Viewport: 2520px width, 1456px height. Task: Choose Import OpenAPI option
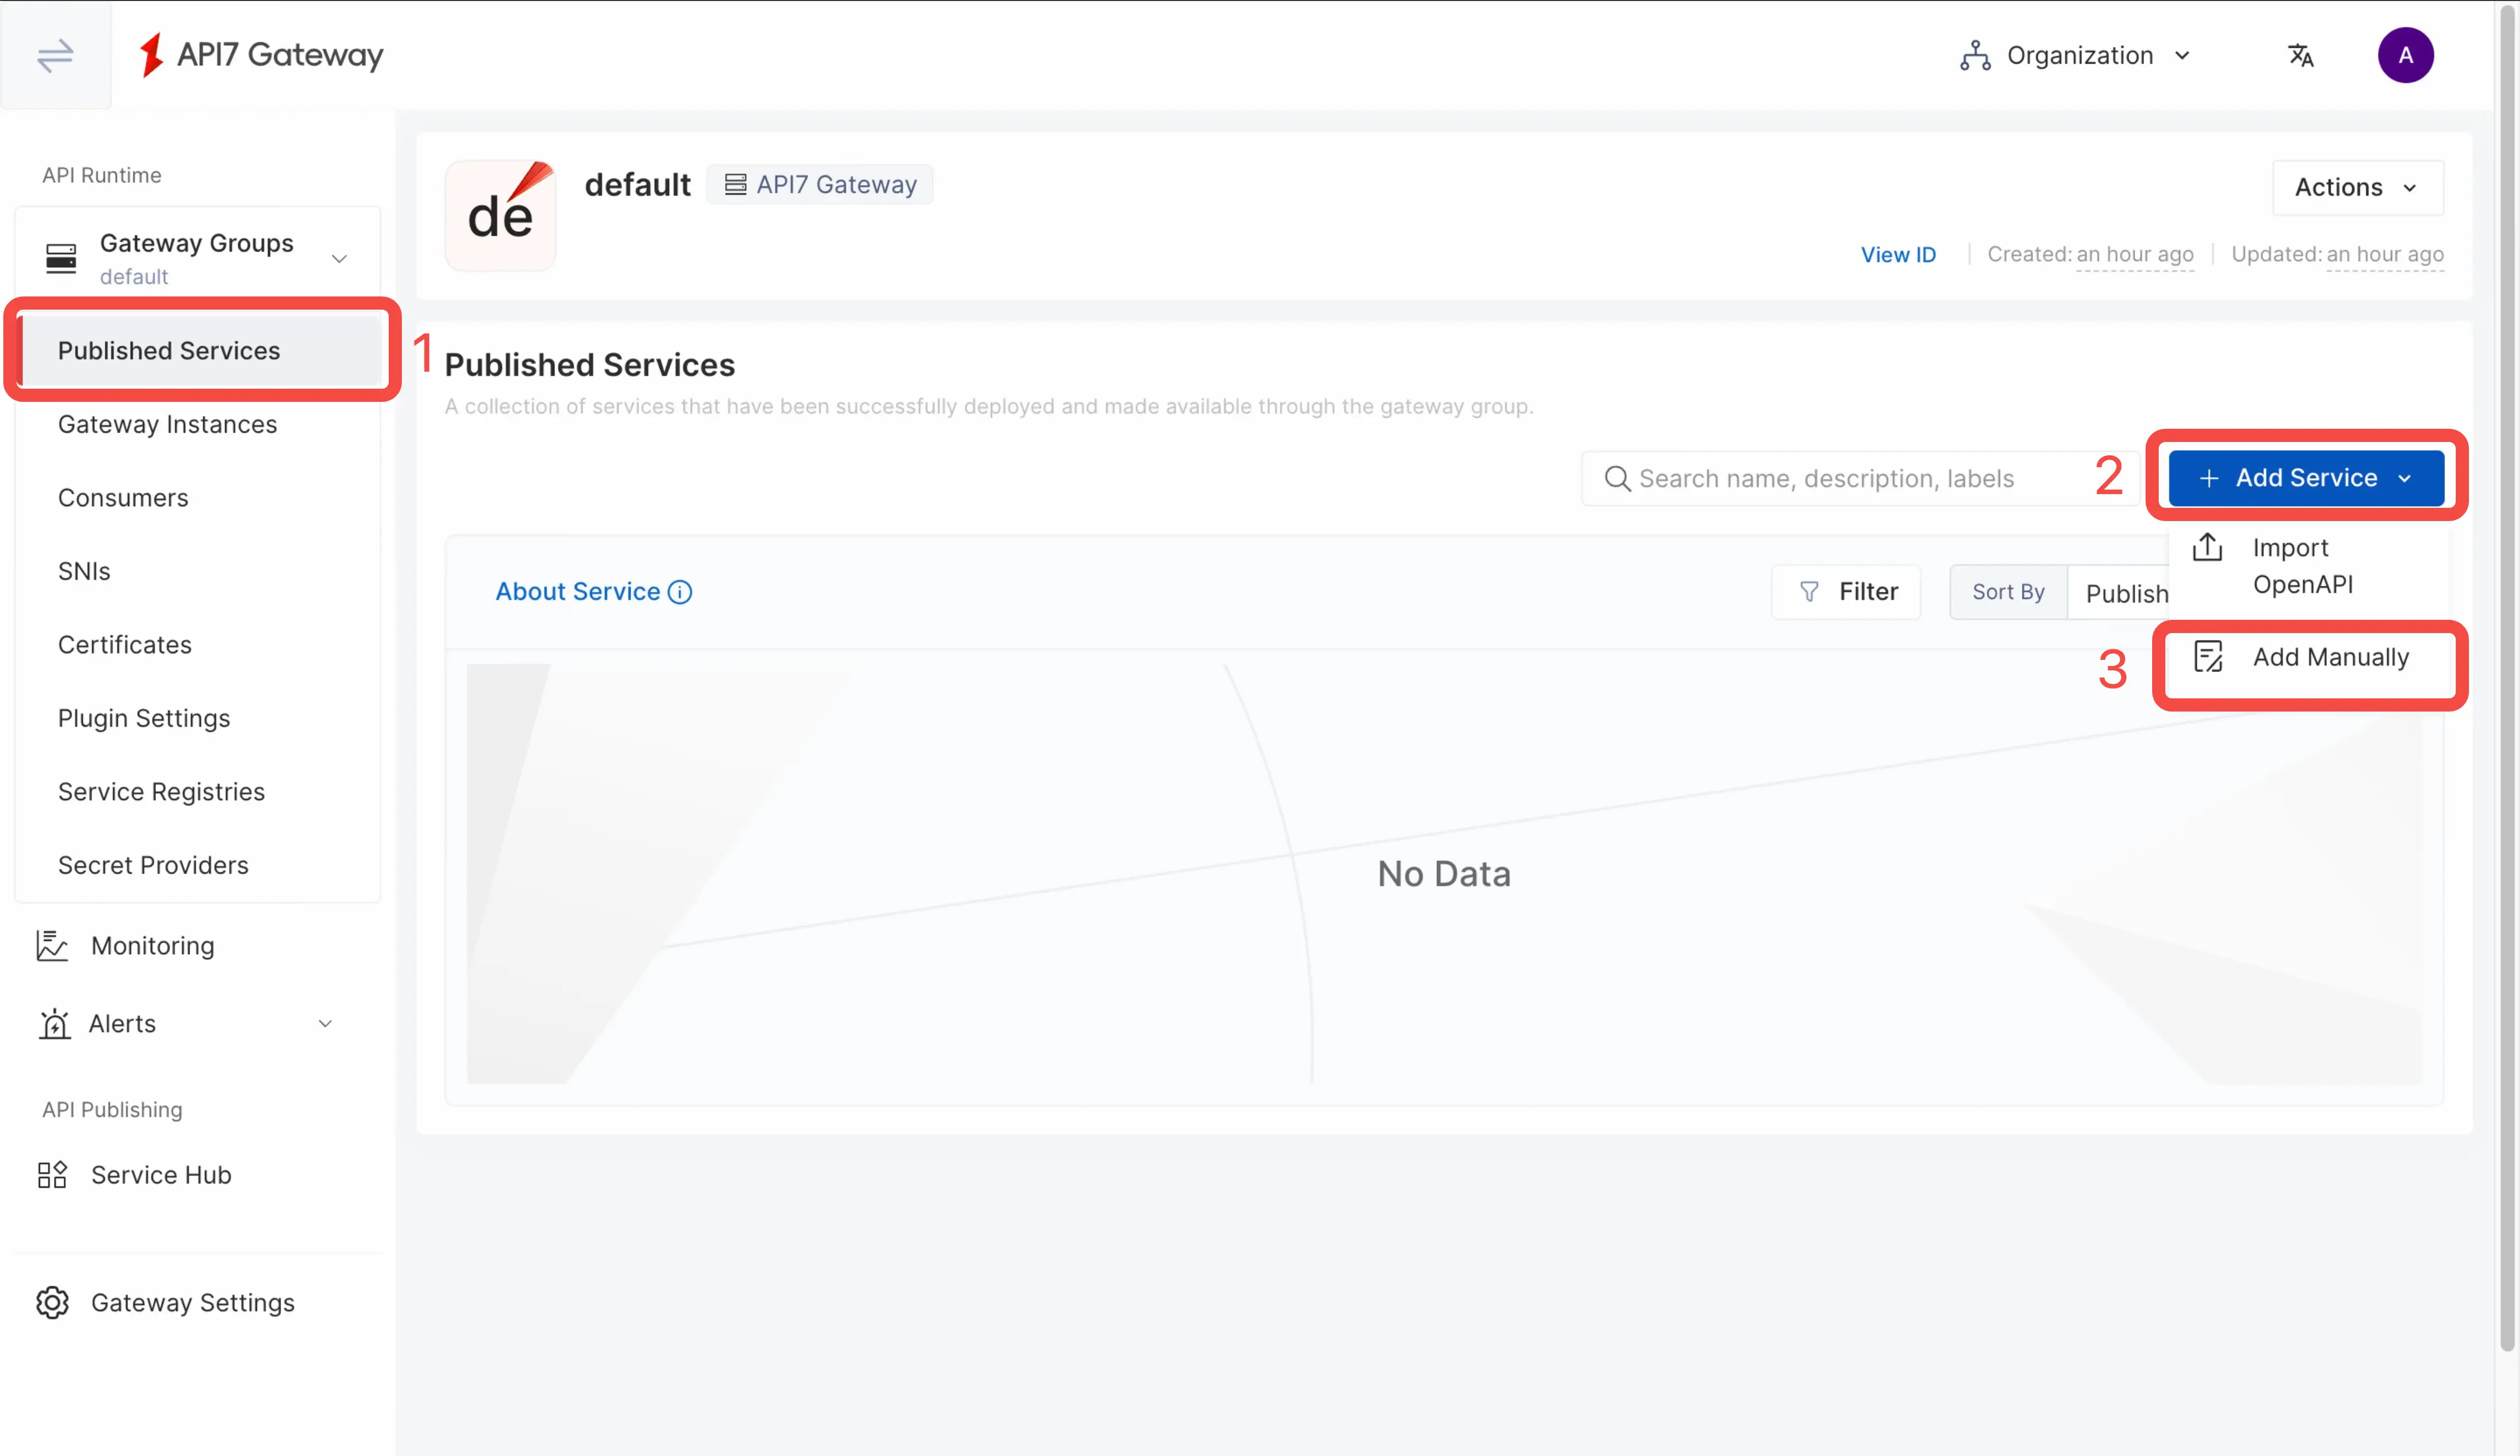[2302, 566]
